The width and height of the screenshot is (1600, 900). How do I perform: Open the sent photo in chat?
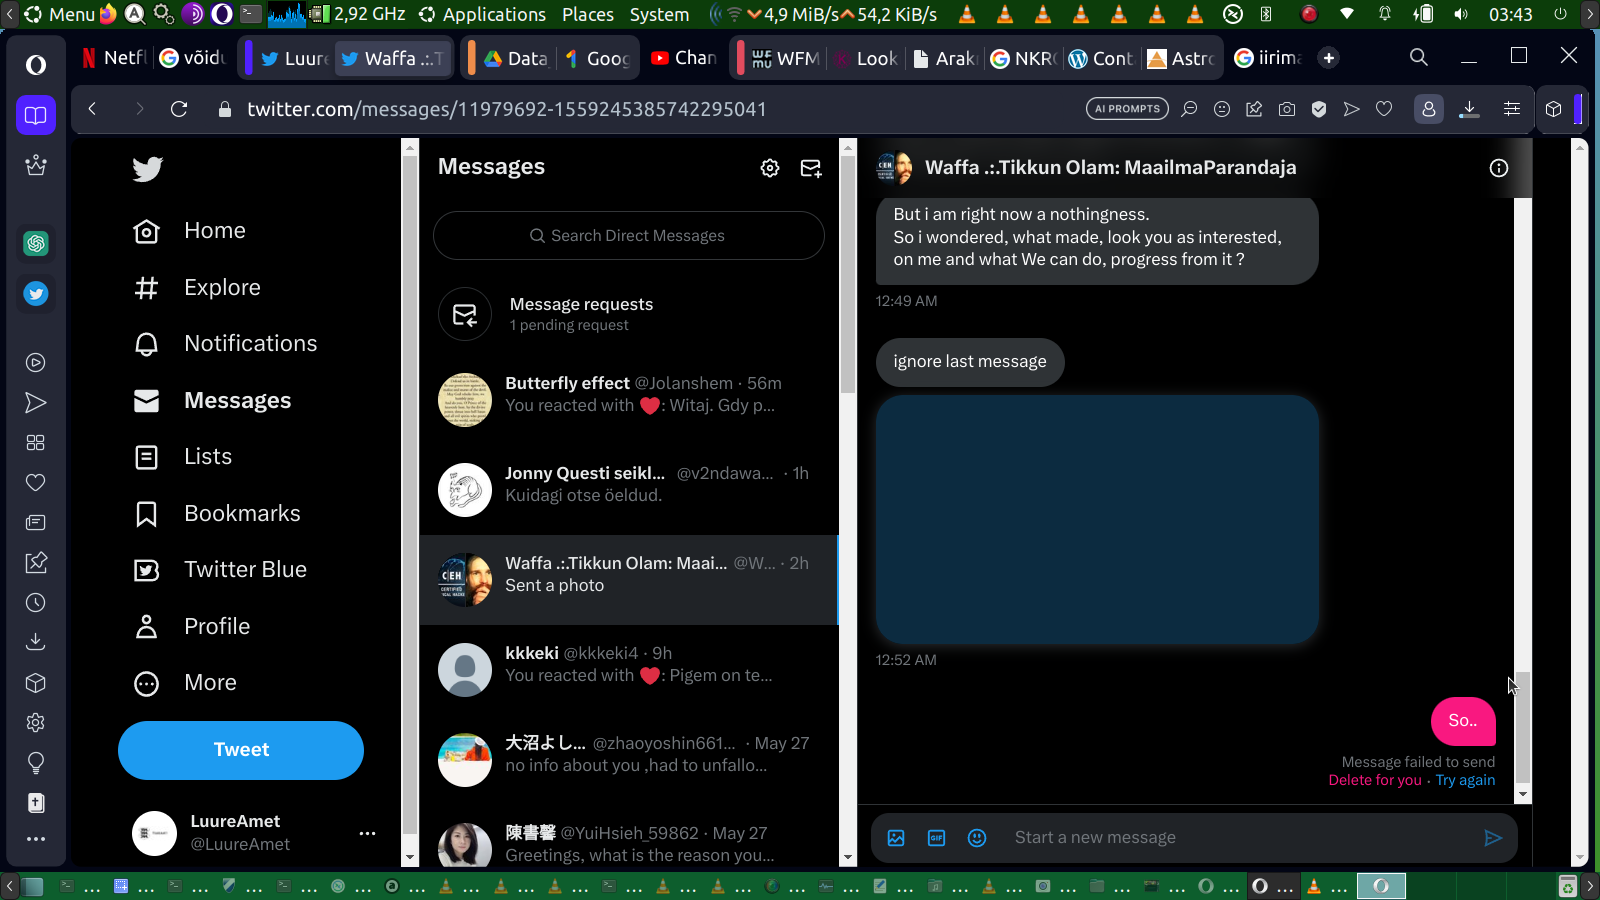pos(1097,519)
